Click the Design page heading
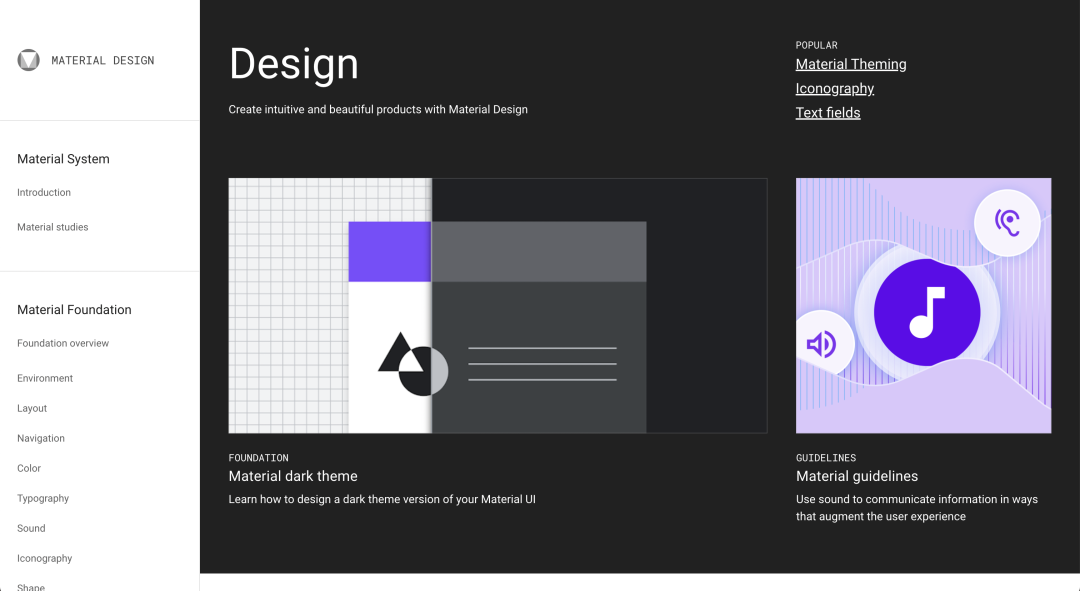 294,64
